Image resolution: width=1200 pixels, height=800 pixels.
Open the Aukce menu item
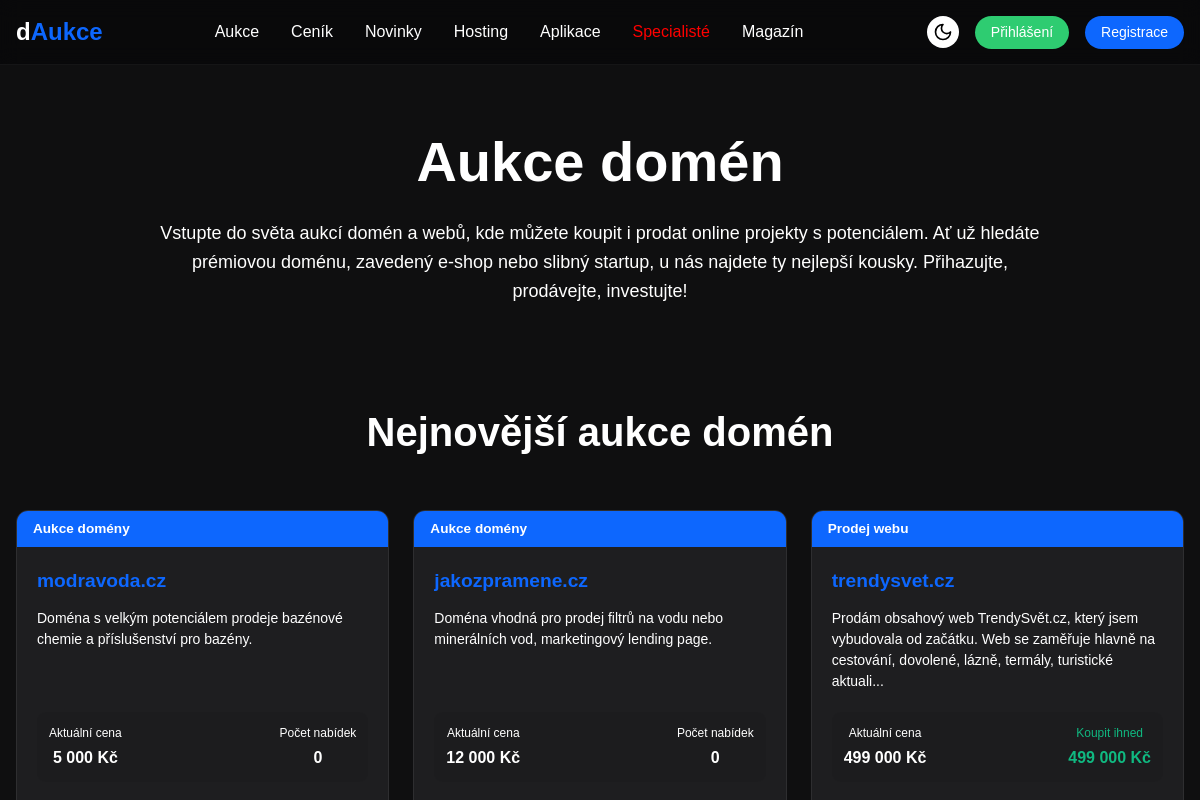tap(237, 32)
